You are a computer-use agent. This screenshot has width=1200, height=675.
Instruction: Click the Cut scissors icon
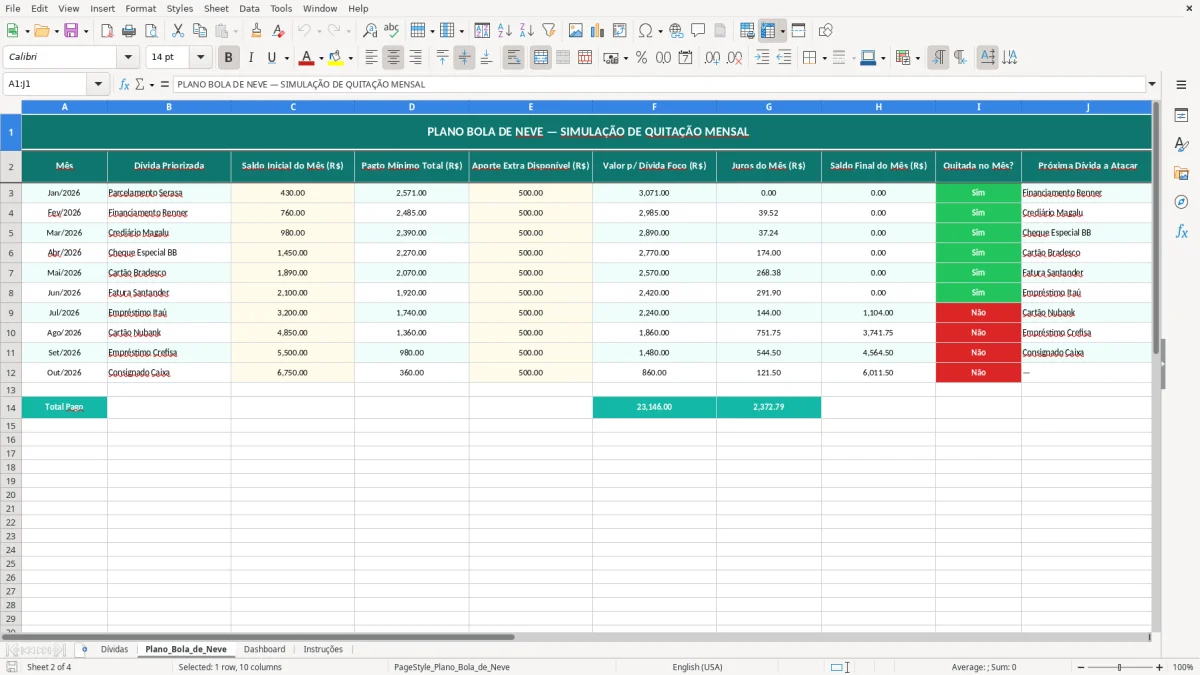pos(178,31)
